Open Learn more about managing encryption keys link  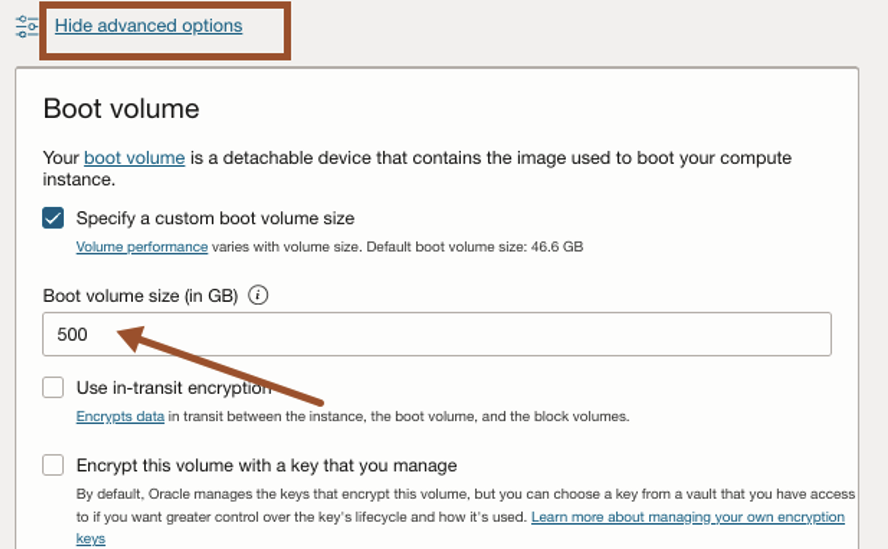click(687, 517)
